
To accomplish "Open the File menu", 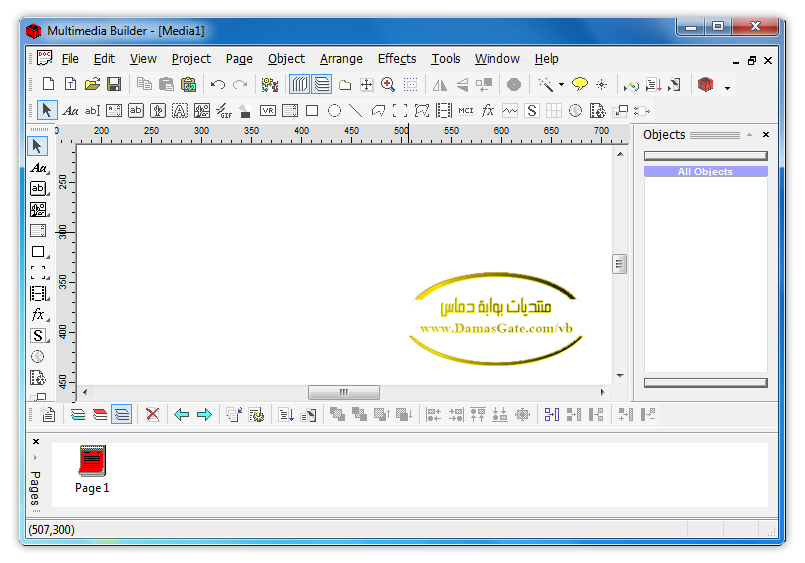I will click(x=70, y=59).
